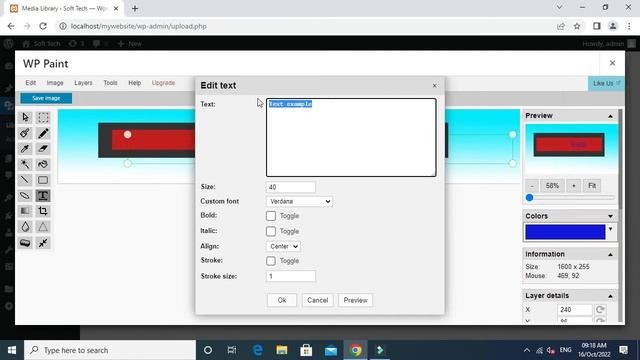Image resolution: width=640 pixels, height=360 pixels.
Task: Select the arrow Select tool
Action: [x=25, y=118]
